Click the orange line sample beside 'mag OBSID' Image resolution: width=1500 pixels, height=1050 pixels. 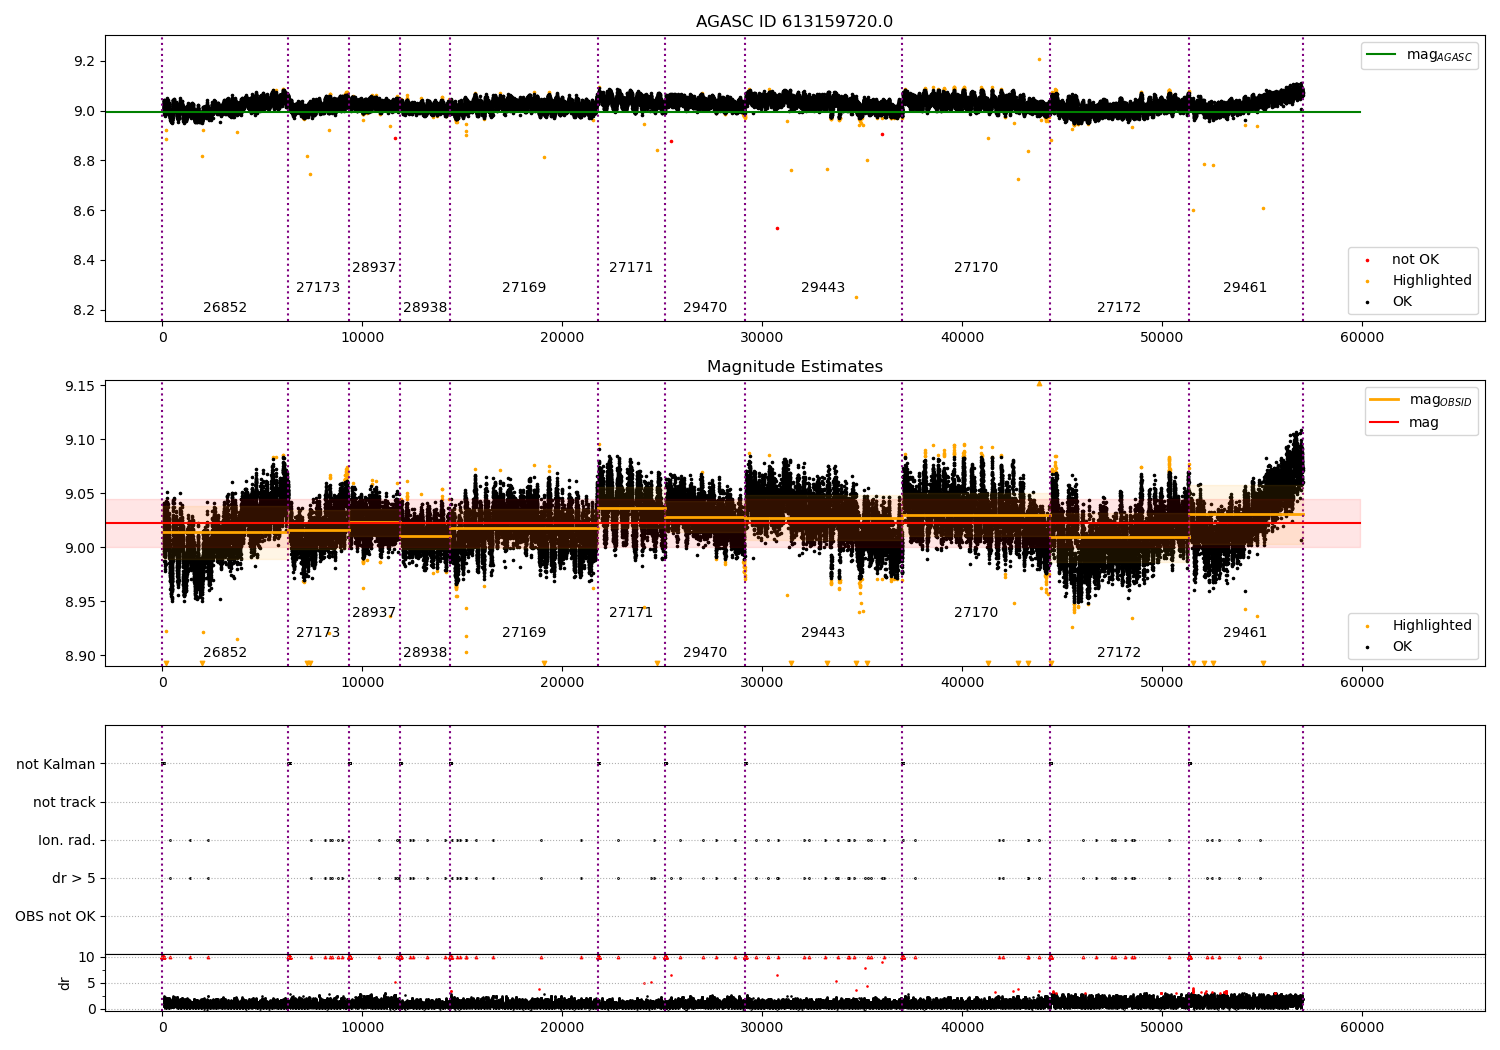click(x=1385, y=400)
